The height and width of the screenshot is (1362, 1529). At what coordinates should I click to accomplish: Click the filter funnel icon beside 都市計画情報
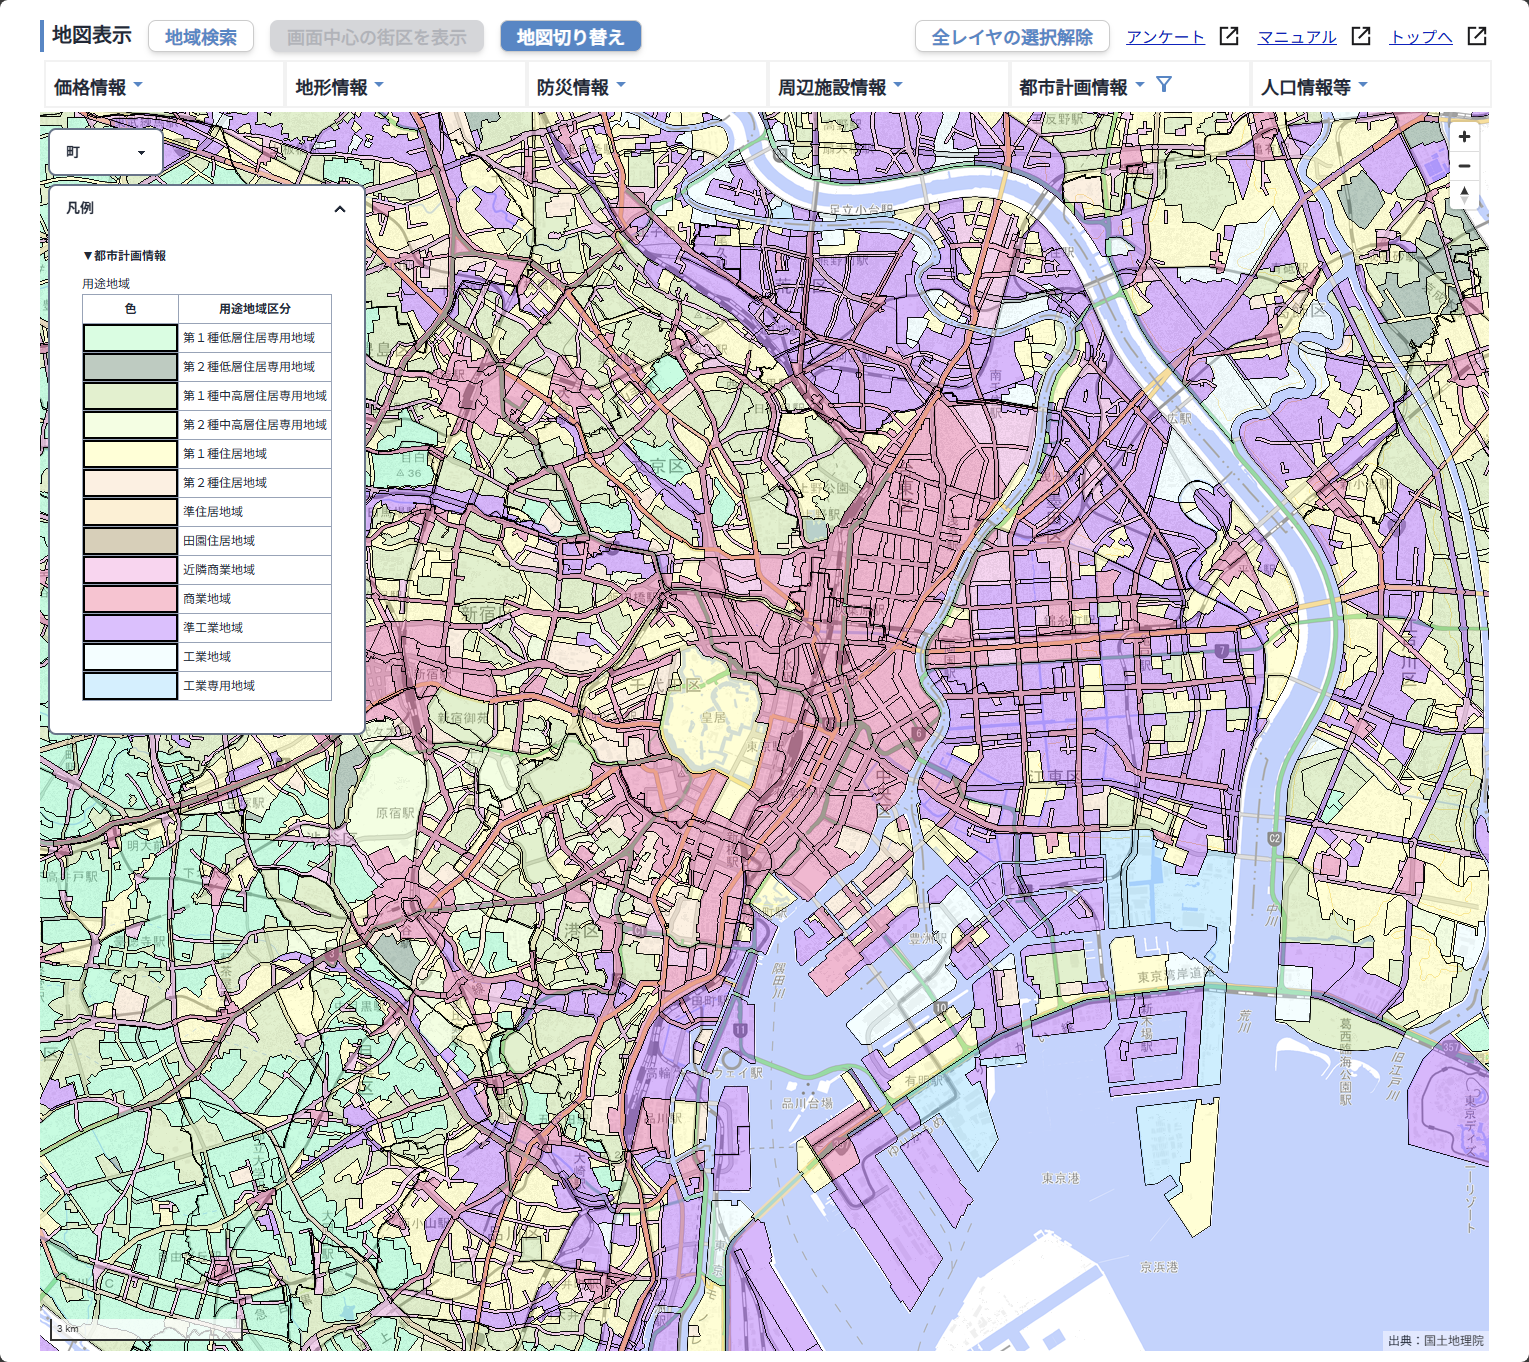pos(1164,85)
